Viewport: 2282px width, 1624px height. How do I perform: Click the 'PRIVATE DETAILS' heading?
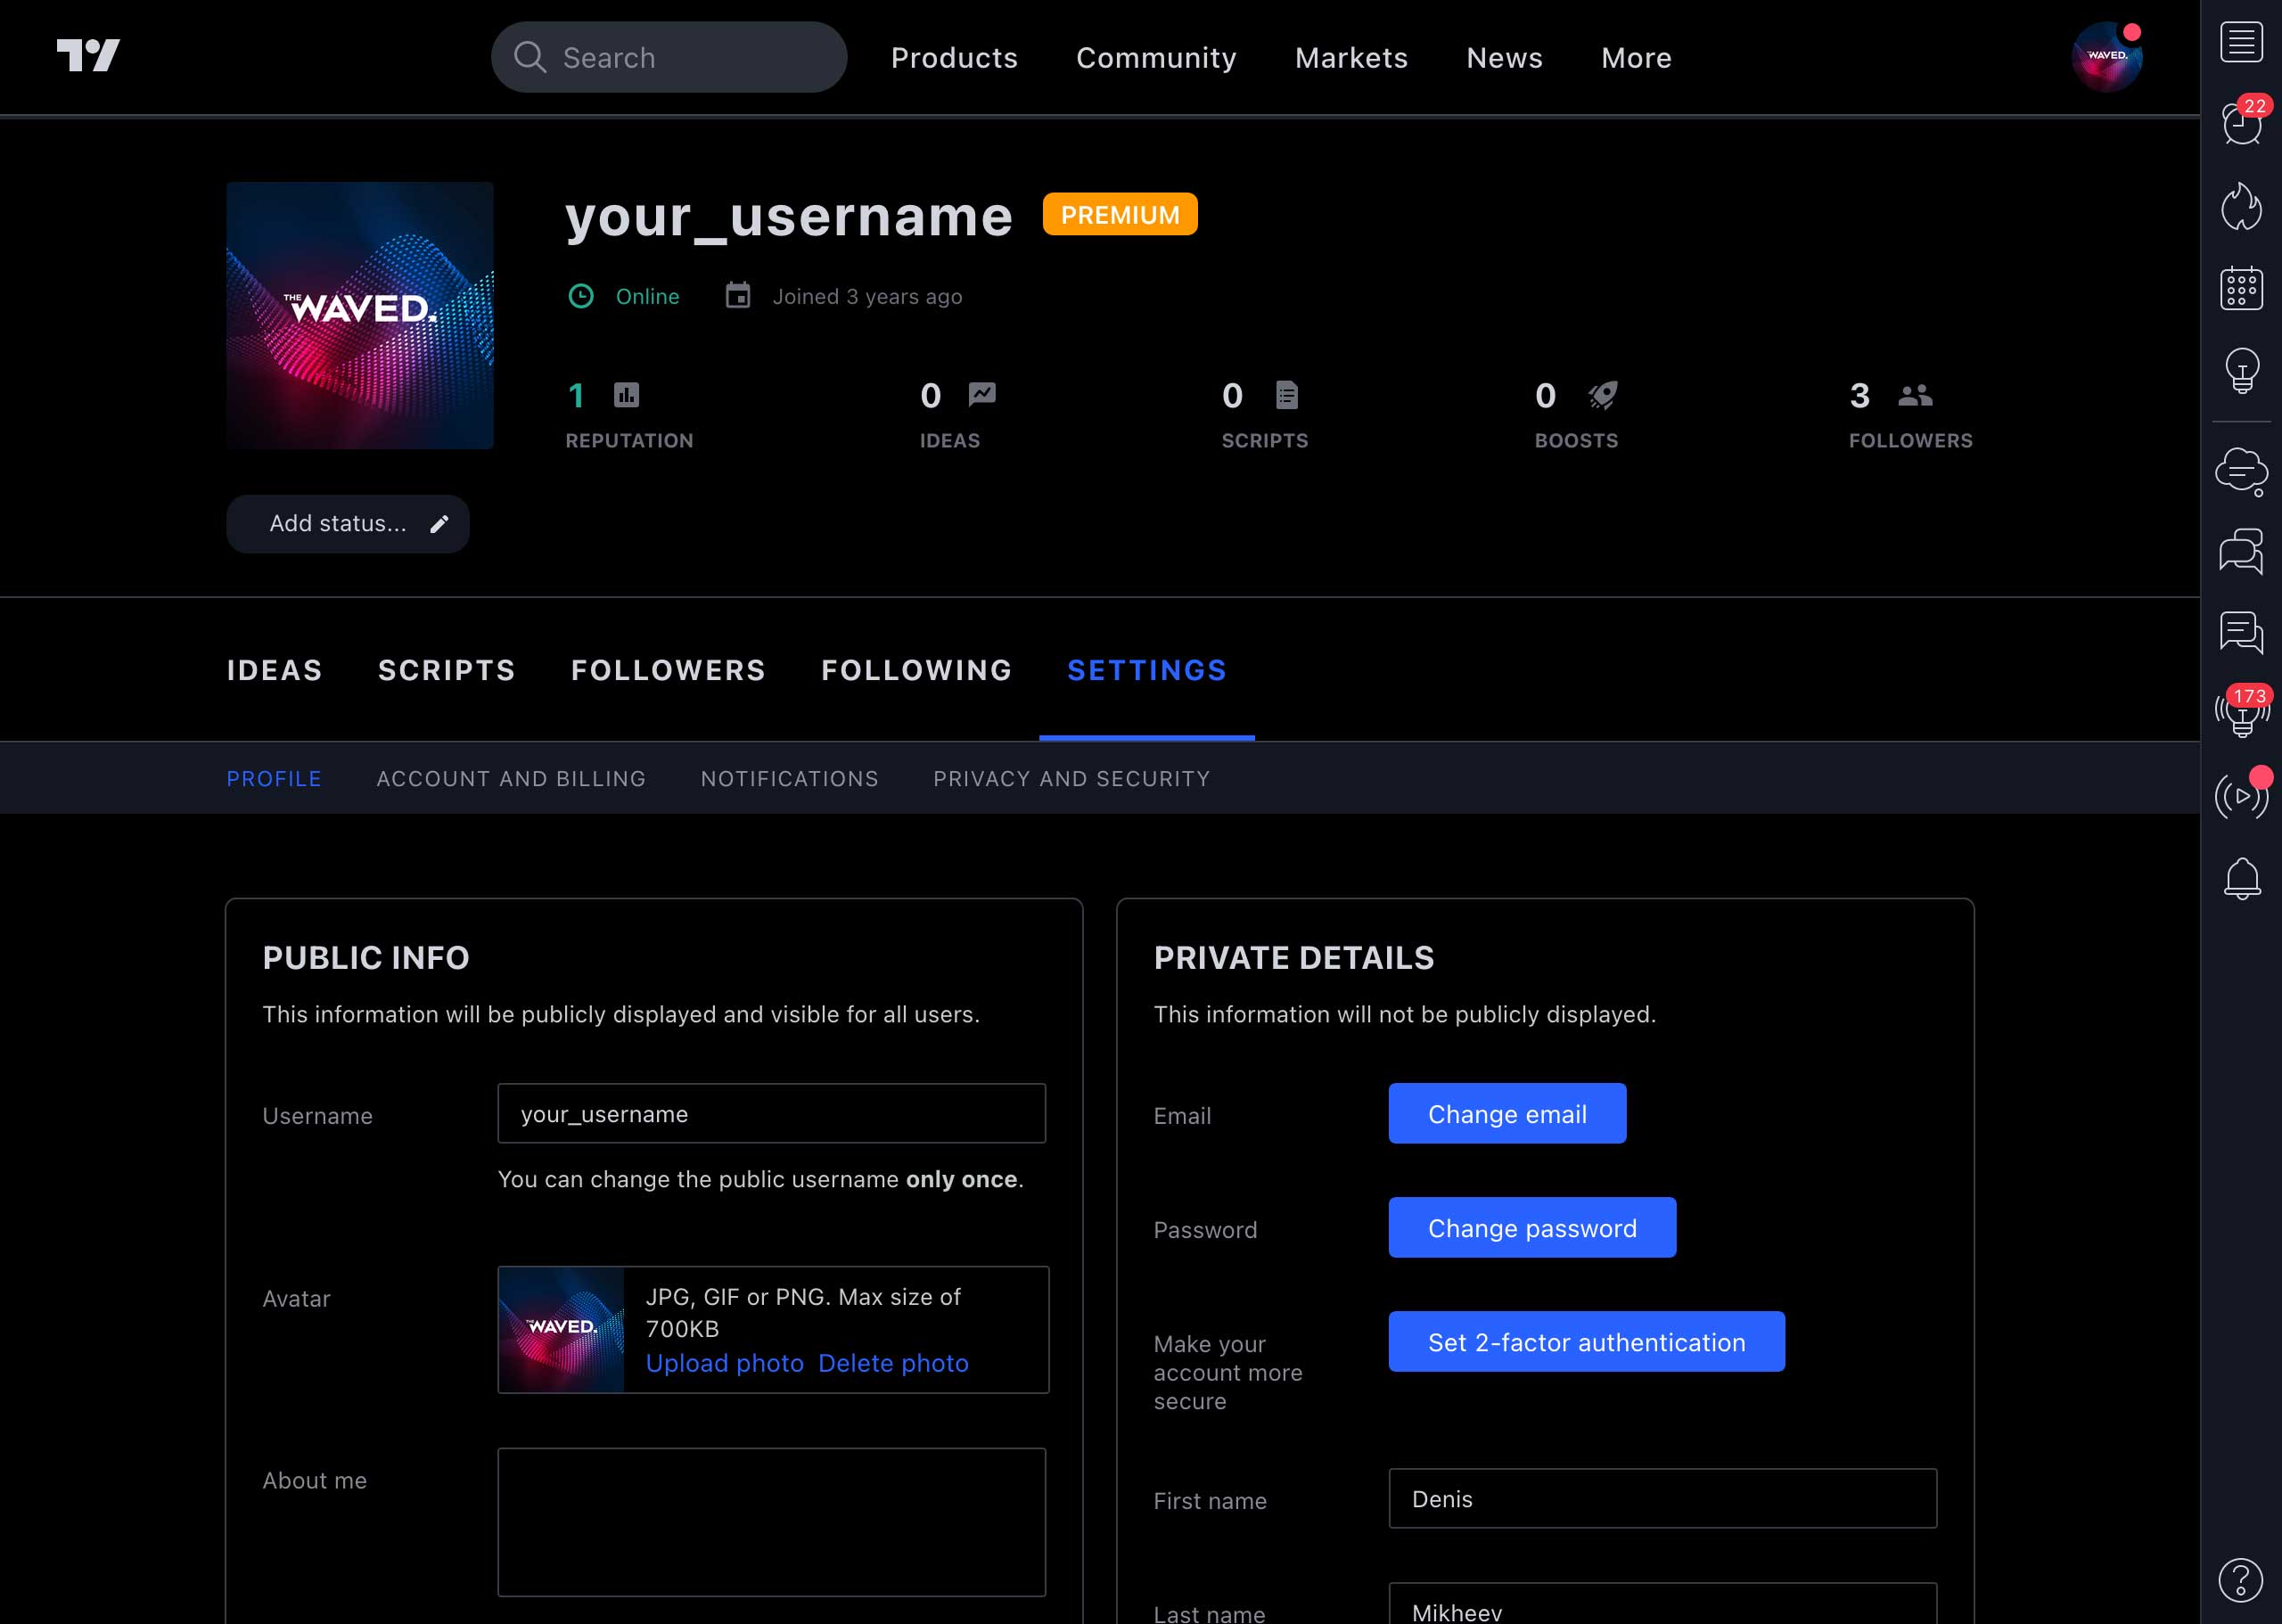1294,958
